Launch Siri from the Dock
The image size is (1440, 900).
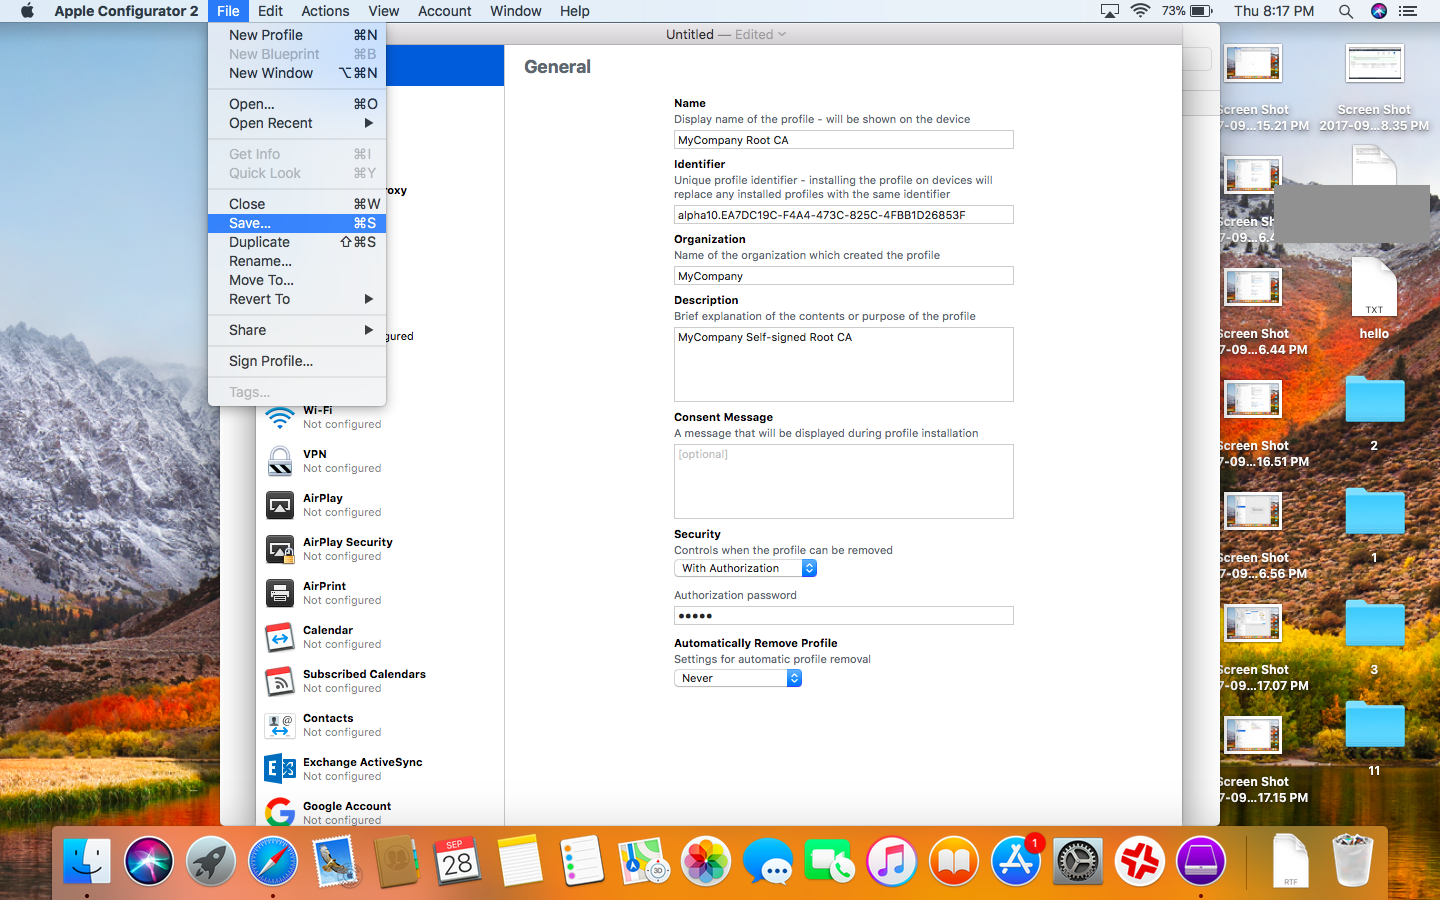tap(149, 861)
